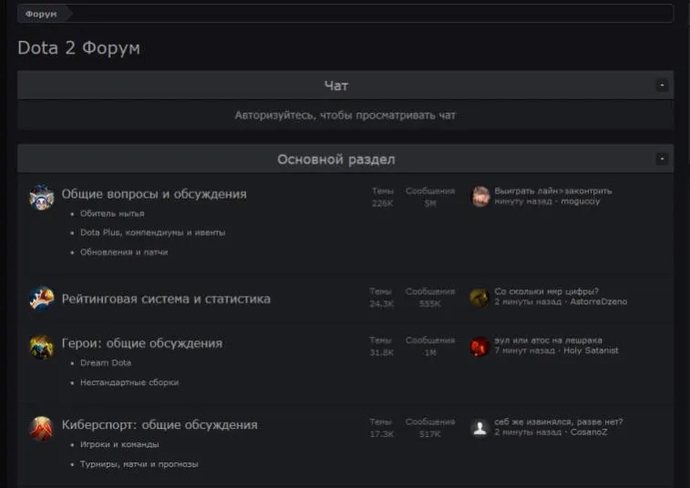Click the 226K topics count
Screen dimensions: 690x488
[x=382, y=203]
